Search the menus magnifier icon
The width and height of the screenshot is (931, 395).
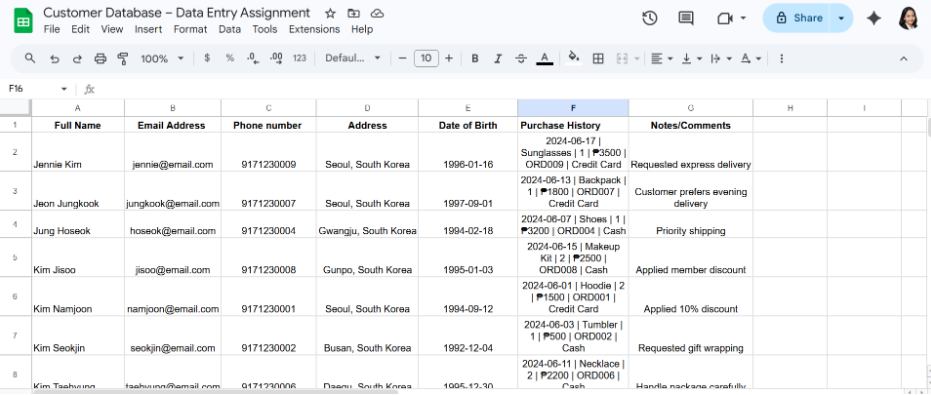pyautogui.click(x=30, y=58)
